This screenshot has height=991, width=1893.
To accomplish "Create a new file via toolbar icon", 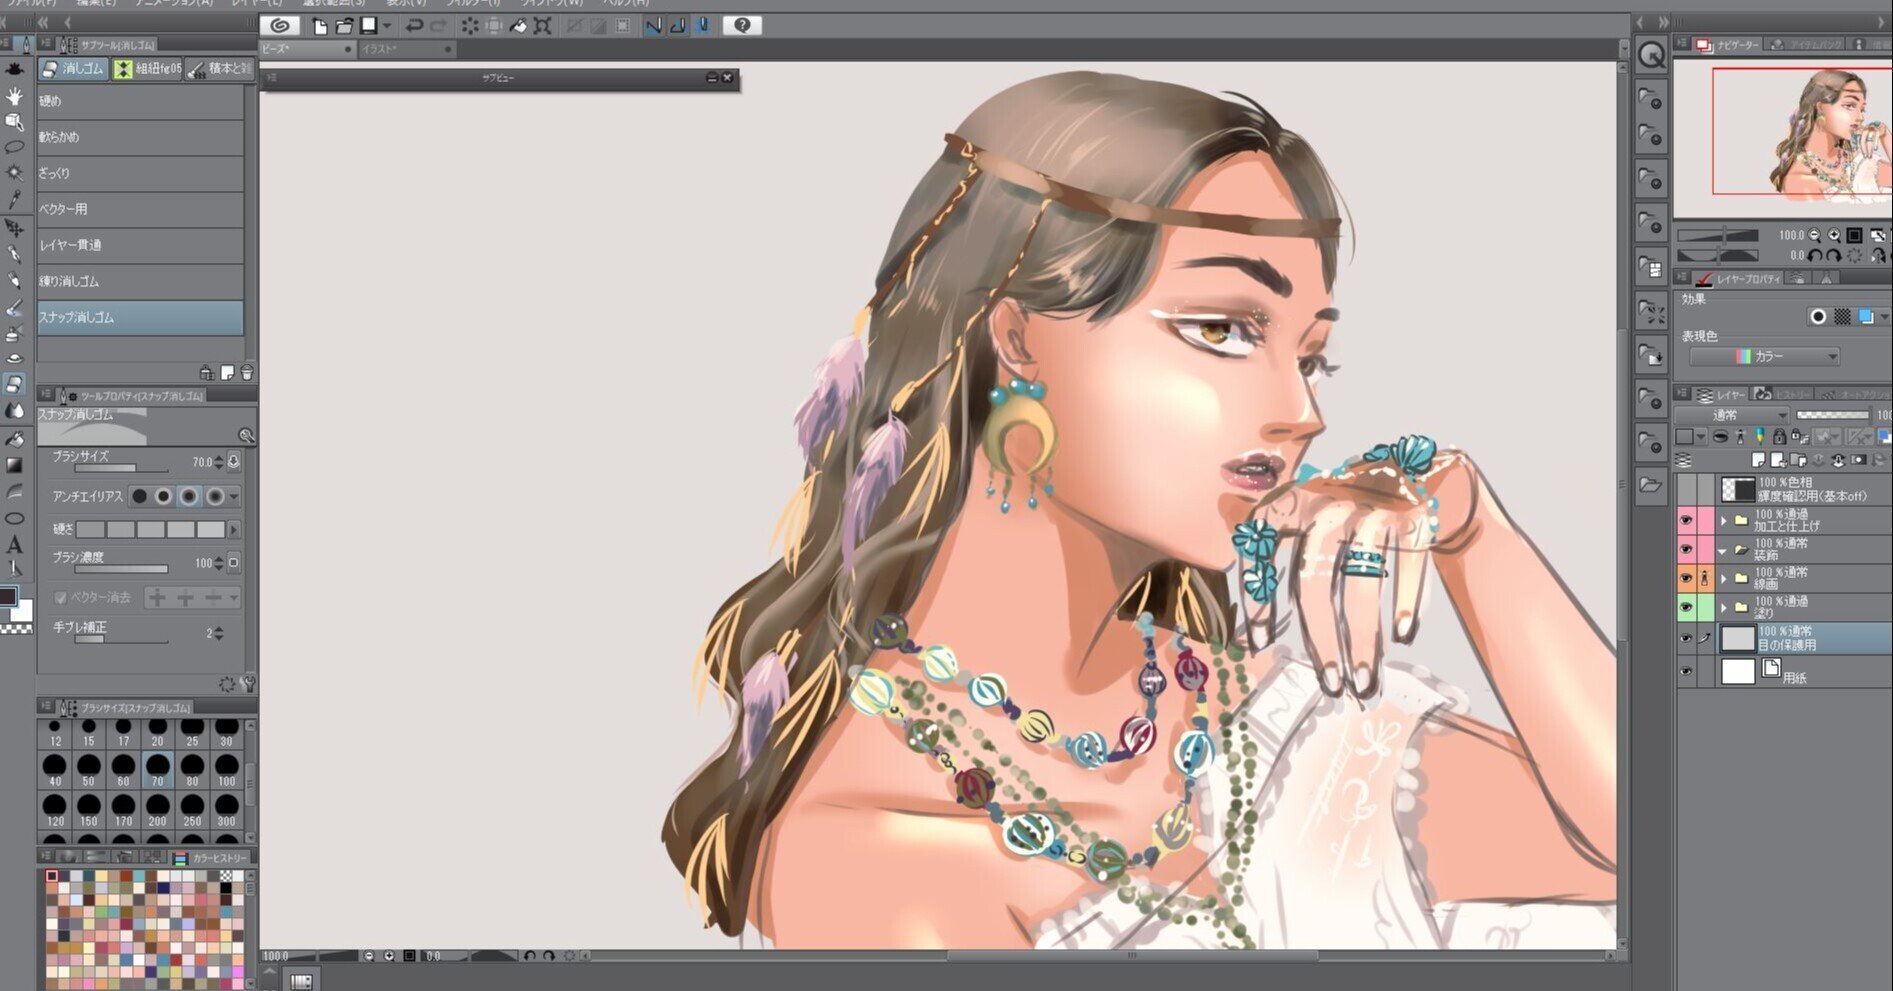I will point(320,26).
